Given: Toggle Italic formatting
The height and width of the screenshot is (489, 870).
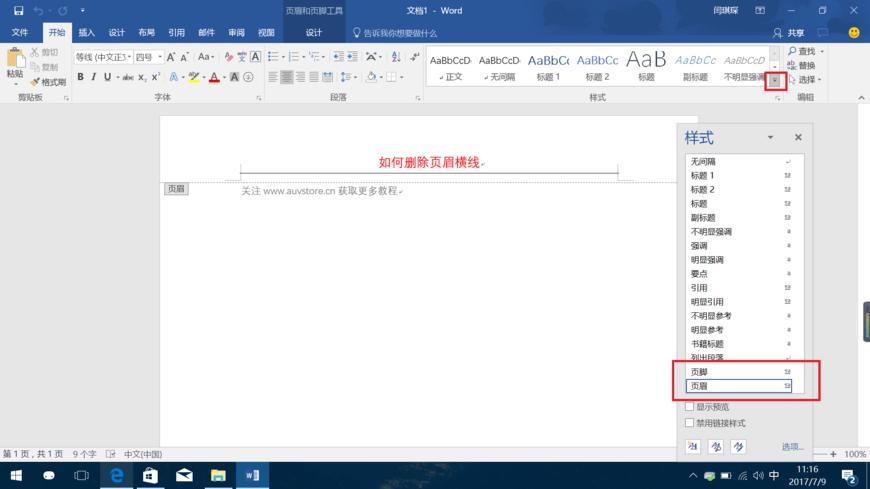Looking at the screenshot, I should point(93,77).
